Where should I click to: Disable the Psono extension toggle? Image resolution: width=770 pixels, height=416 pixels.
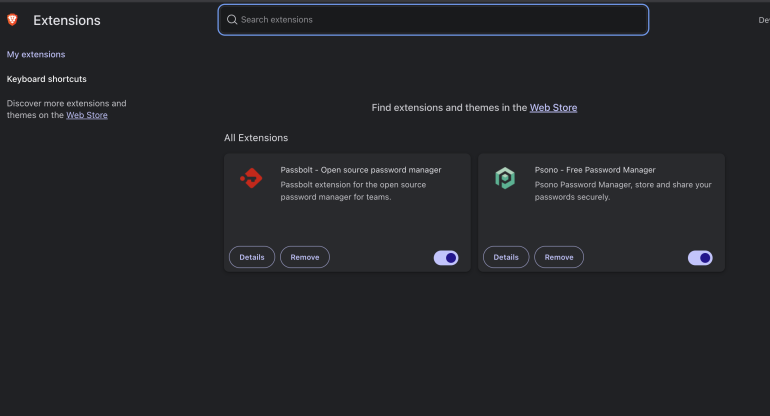[x=700, y=258]
